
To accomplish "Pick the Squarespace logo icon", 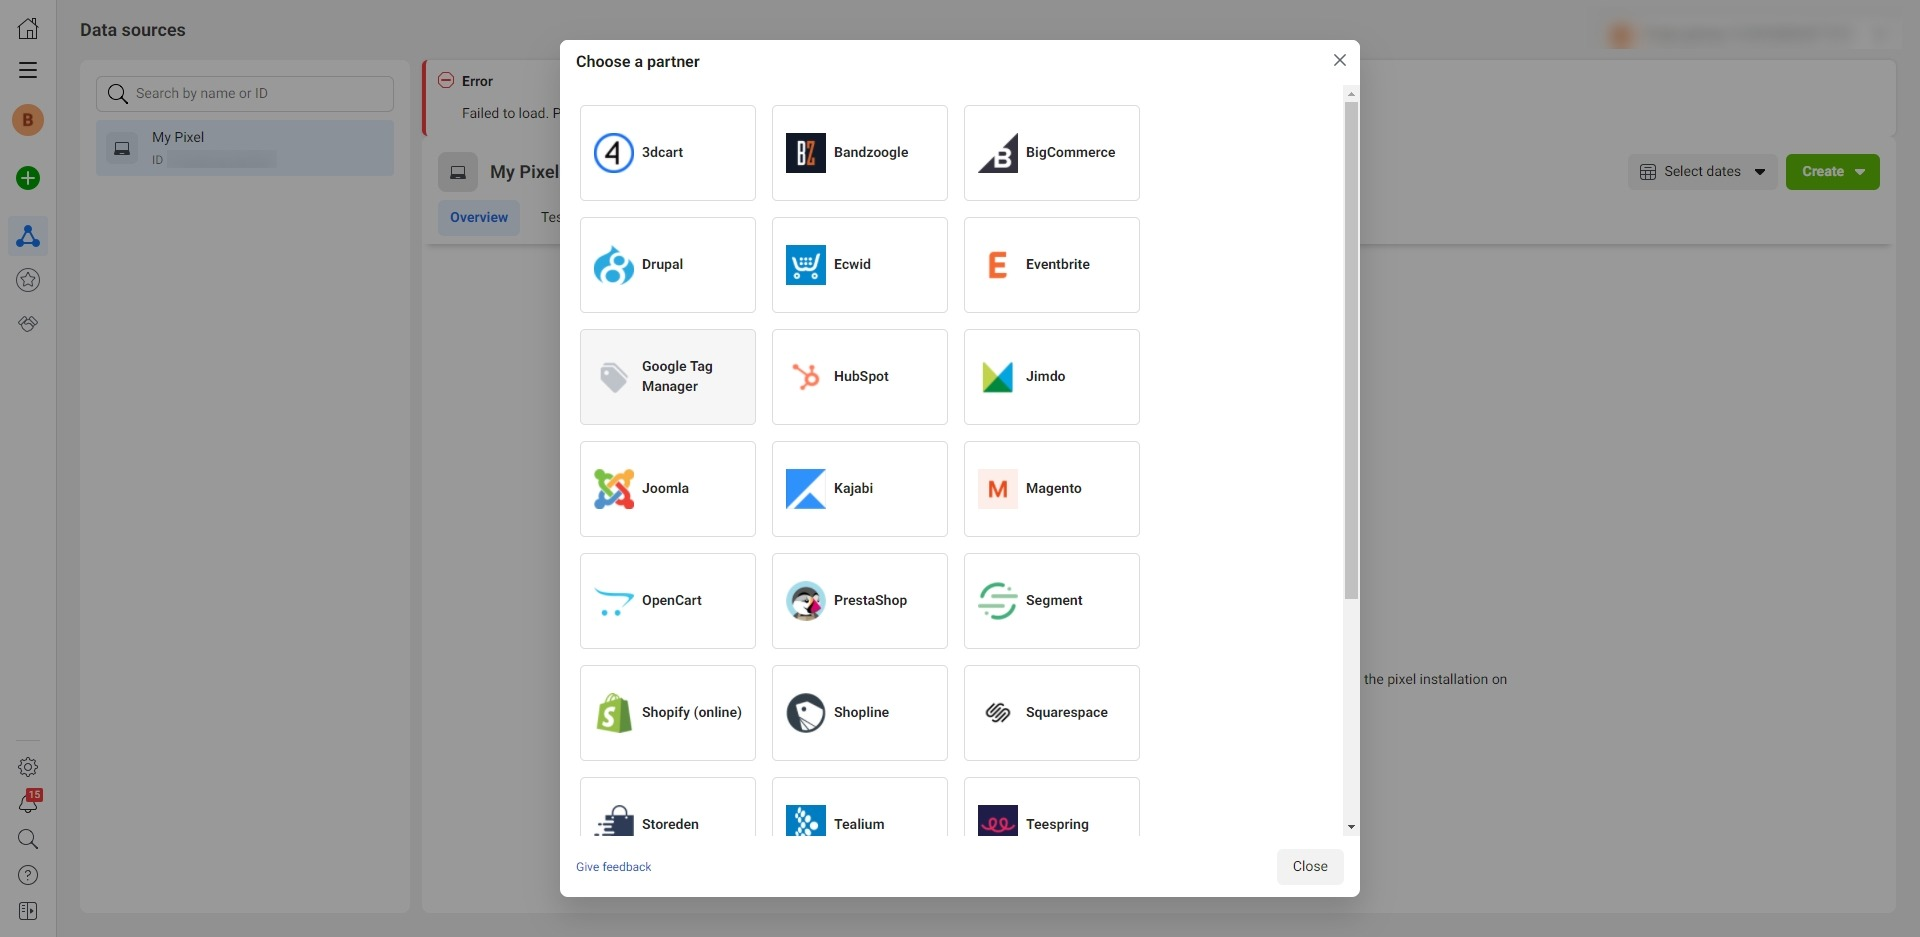I will point(997,713).
